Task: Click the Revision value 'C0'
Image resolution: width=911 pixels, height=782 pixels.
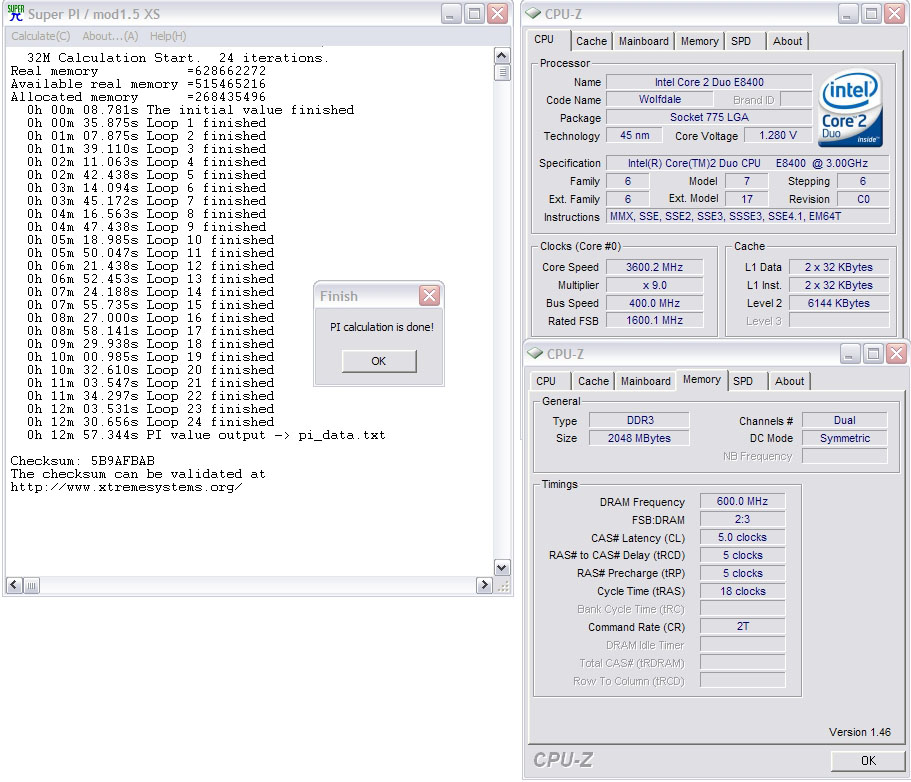Action: click(863, 199)
